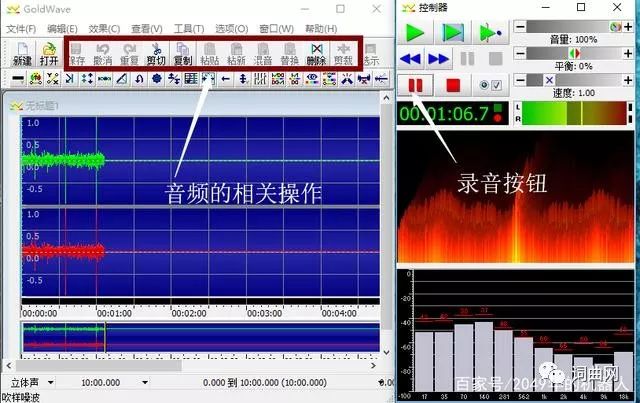Open the 效果(C) menu
Viewport: 640px width, 403px height.
point(105,29)
